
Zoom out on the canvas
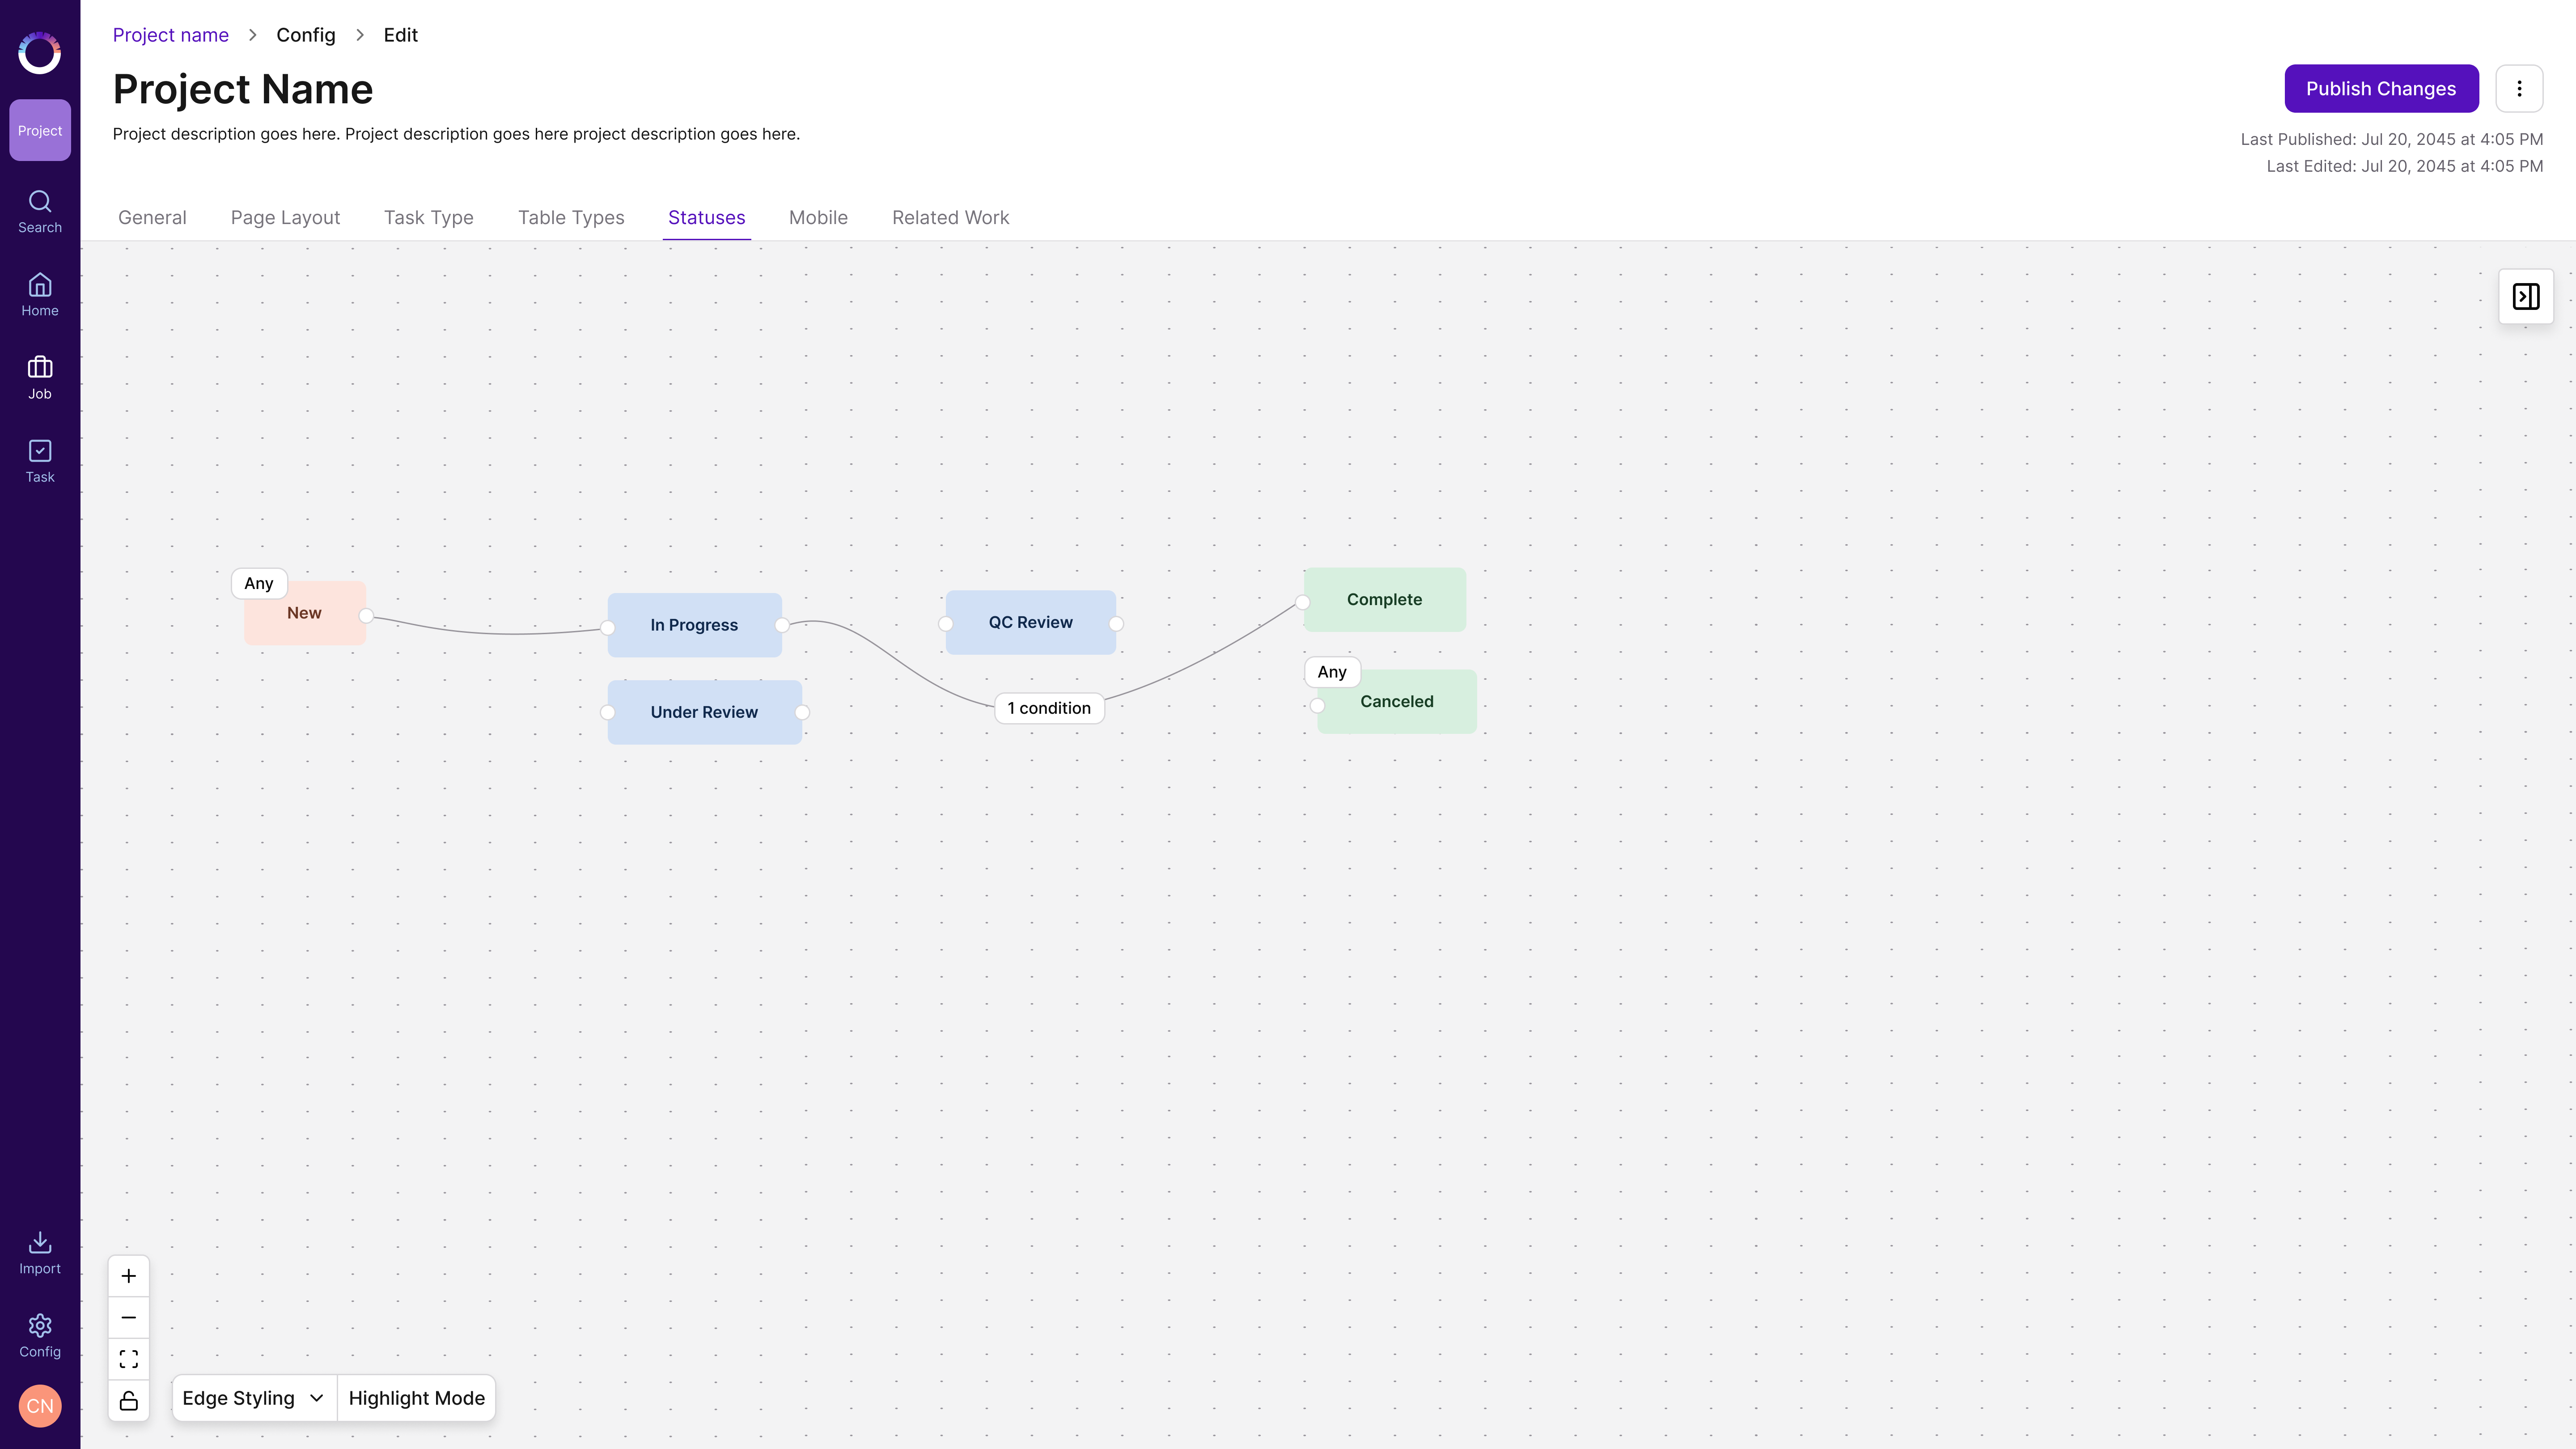point(129,1317)
